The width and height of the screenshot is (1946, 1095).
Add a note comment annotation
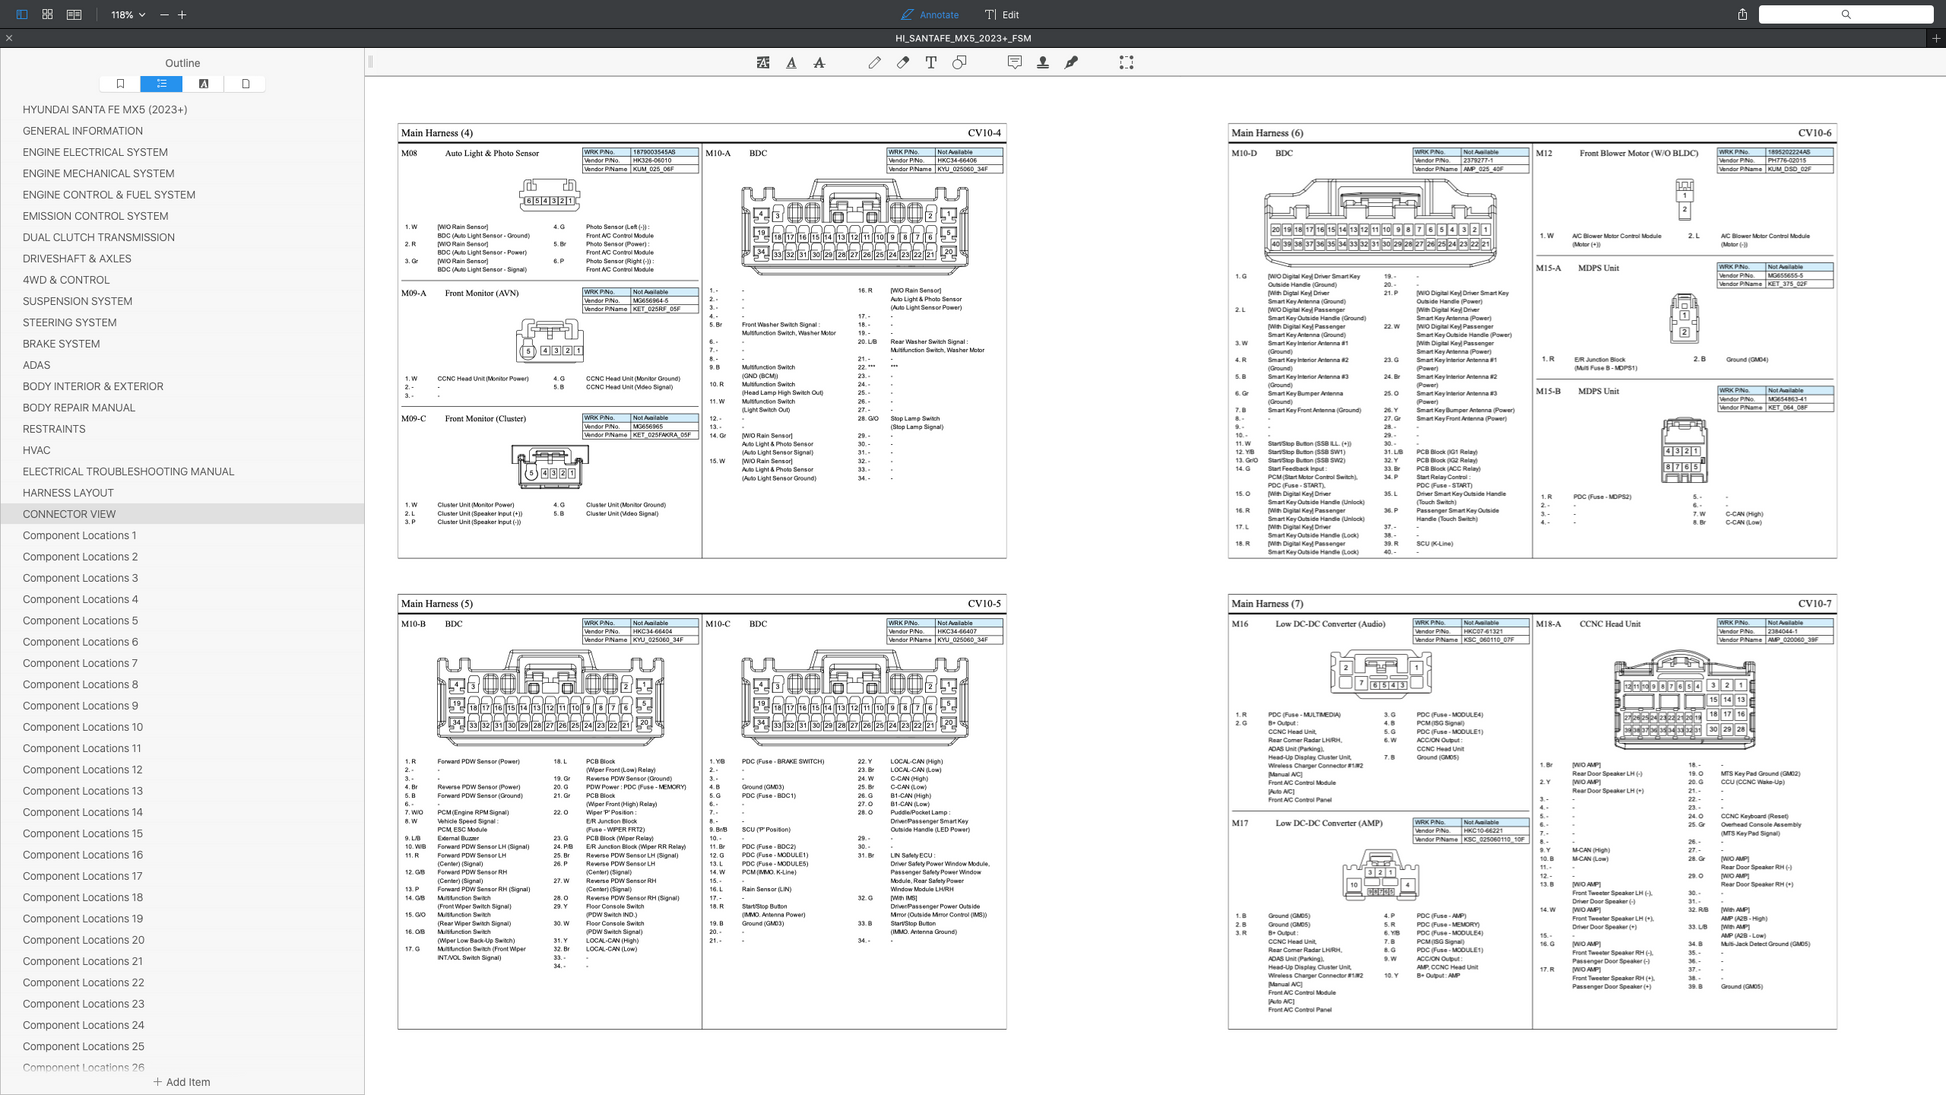1014,62
